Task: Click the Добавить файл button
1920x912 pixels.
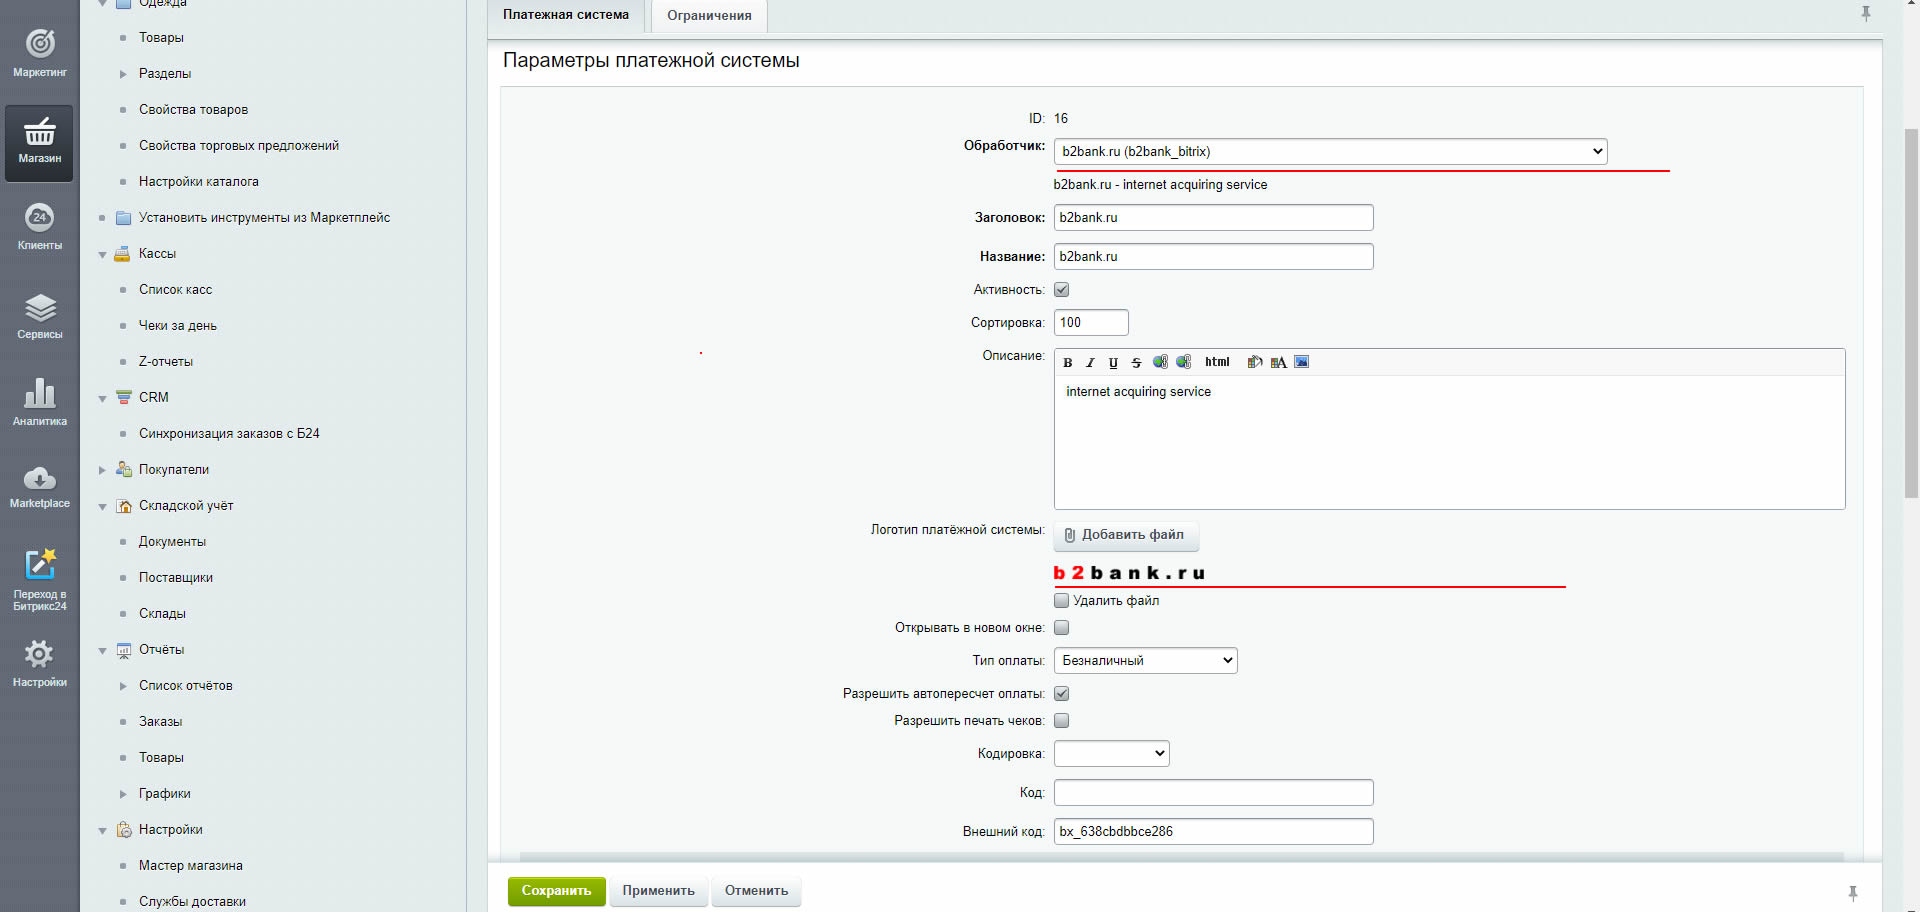Action: tap(1126, 535)
